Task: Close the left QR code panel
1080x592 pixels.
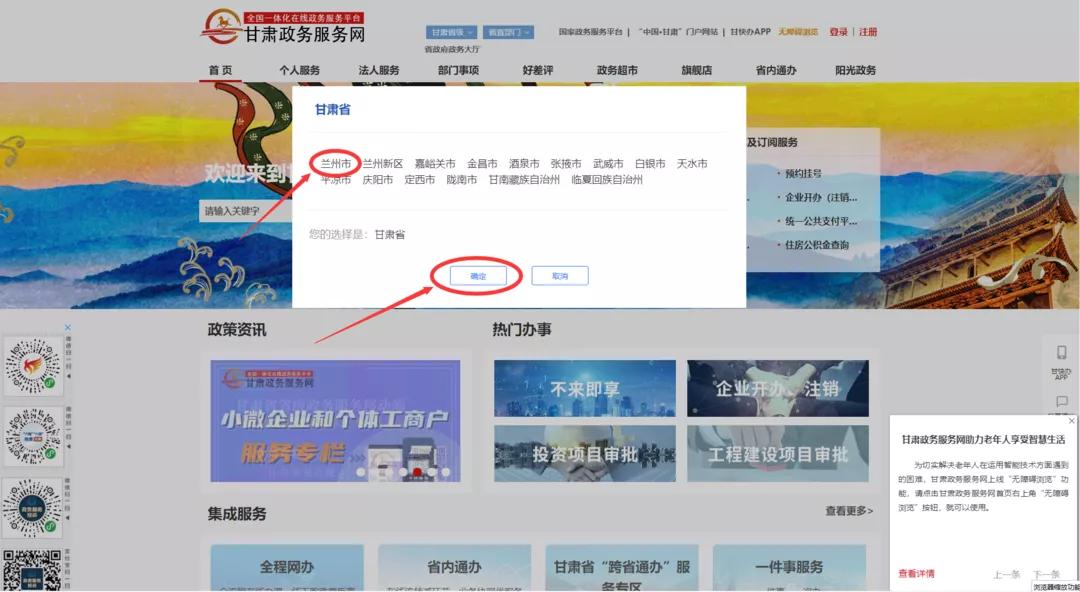Action: coord(68,327)
